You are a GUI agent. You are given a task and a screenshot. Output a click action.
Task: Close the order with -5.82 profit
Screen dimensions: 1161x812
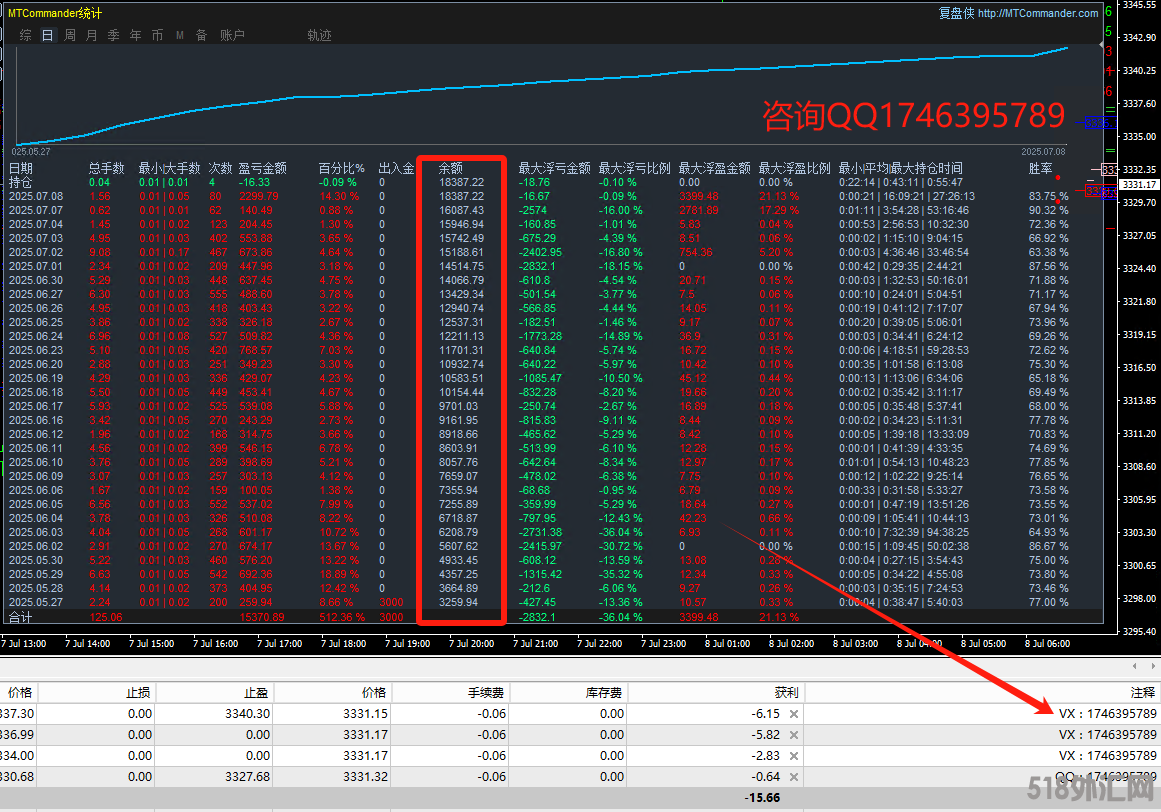(793, 735)
